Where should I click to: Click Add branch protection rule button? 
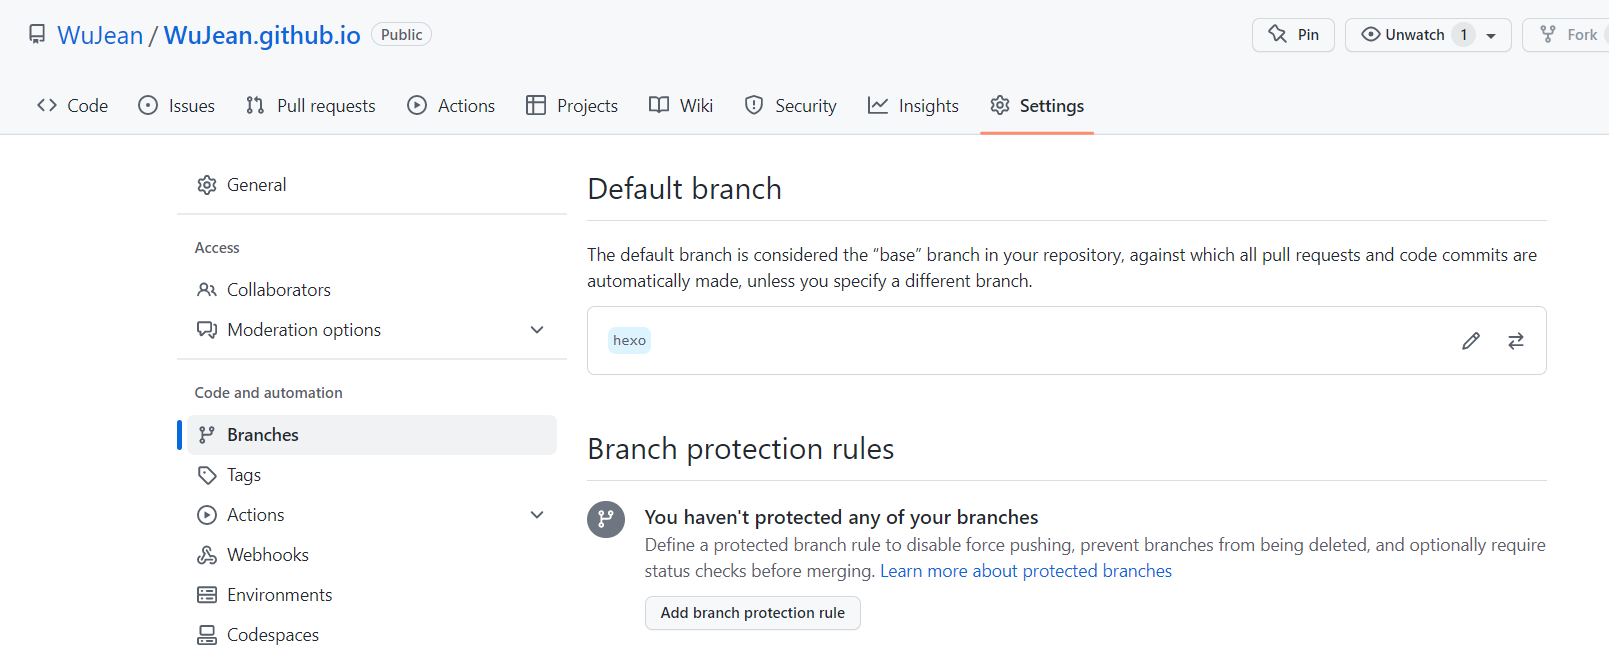pos(753,613)
